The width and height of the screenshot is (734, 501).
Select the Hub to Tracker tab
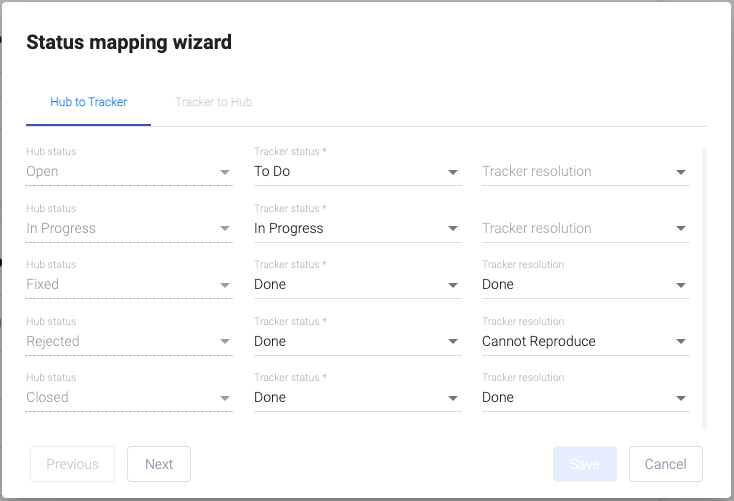coord(89,102)
